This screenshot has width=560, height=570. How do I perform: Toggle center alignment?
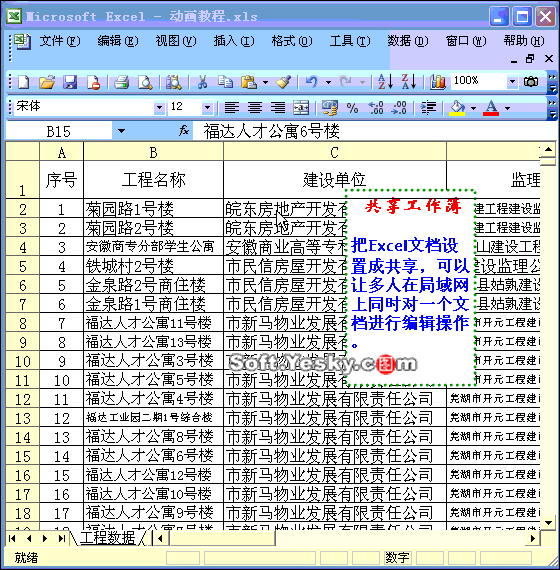pos(255,108)
